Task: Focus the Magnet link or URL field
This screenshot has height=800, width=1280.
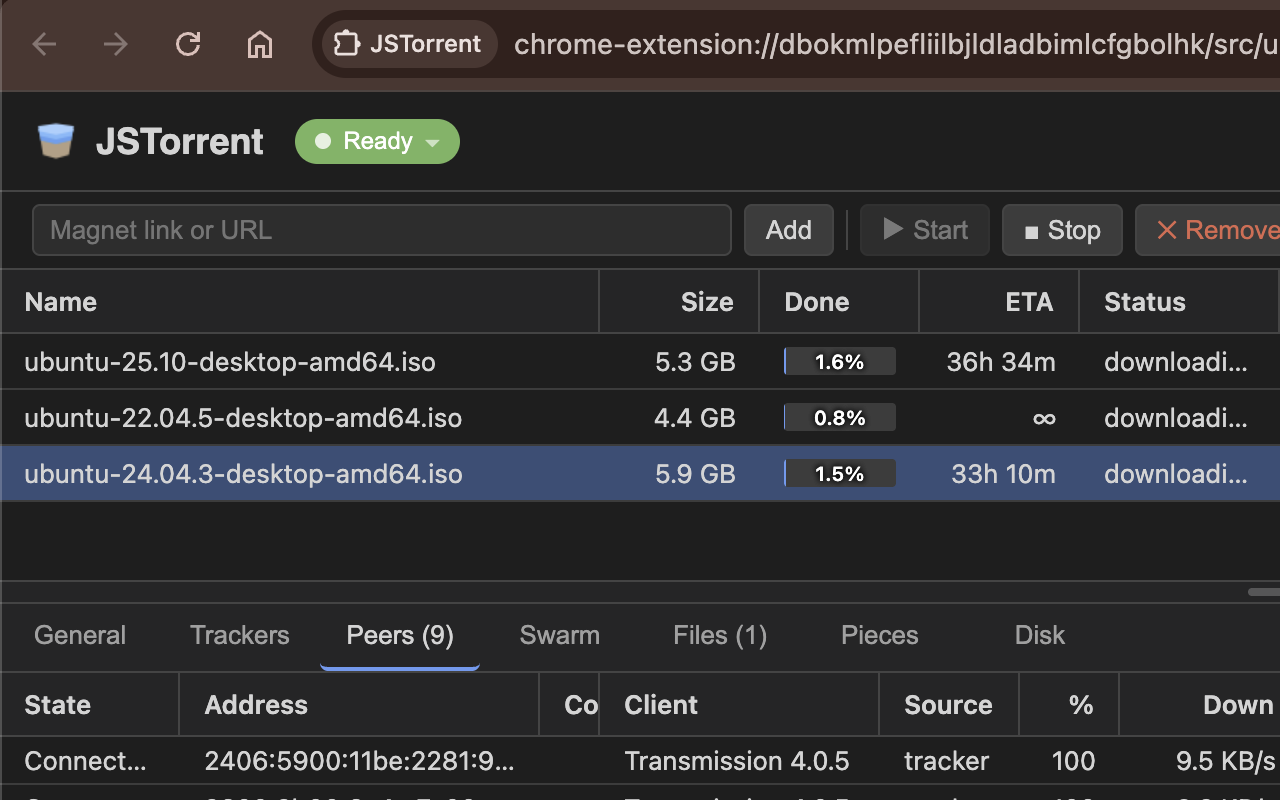Action: point(381,230)
